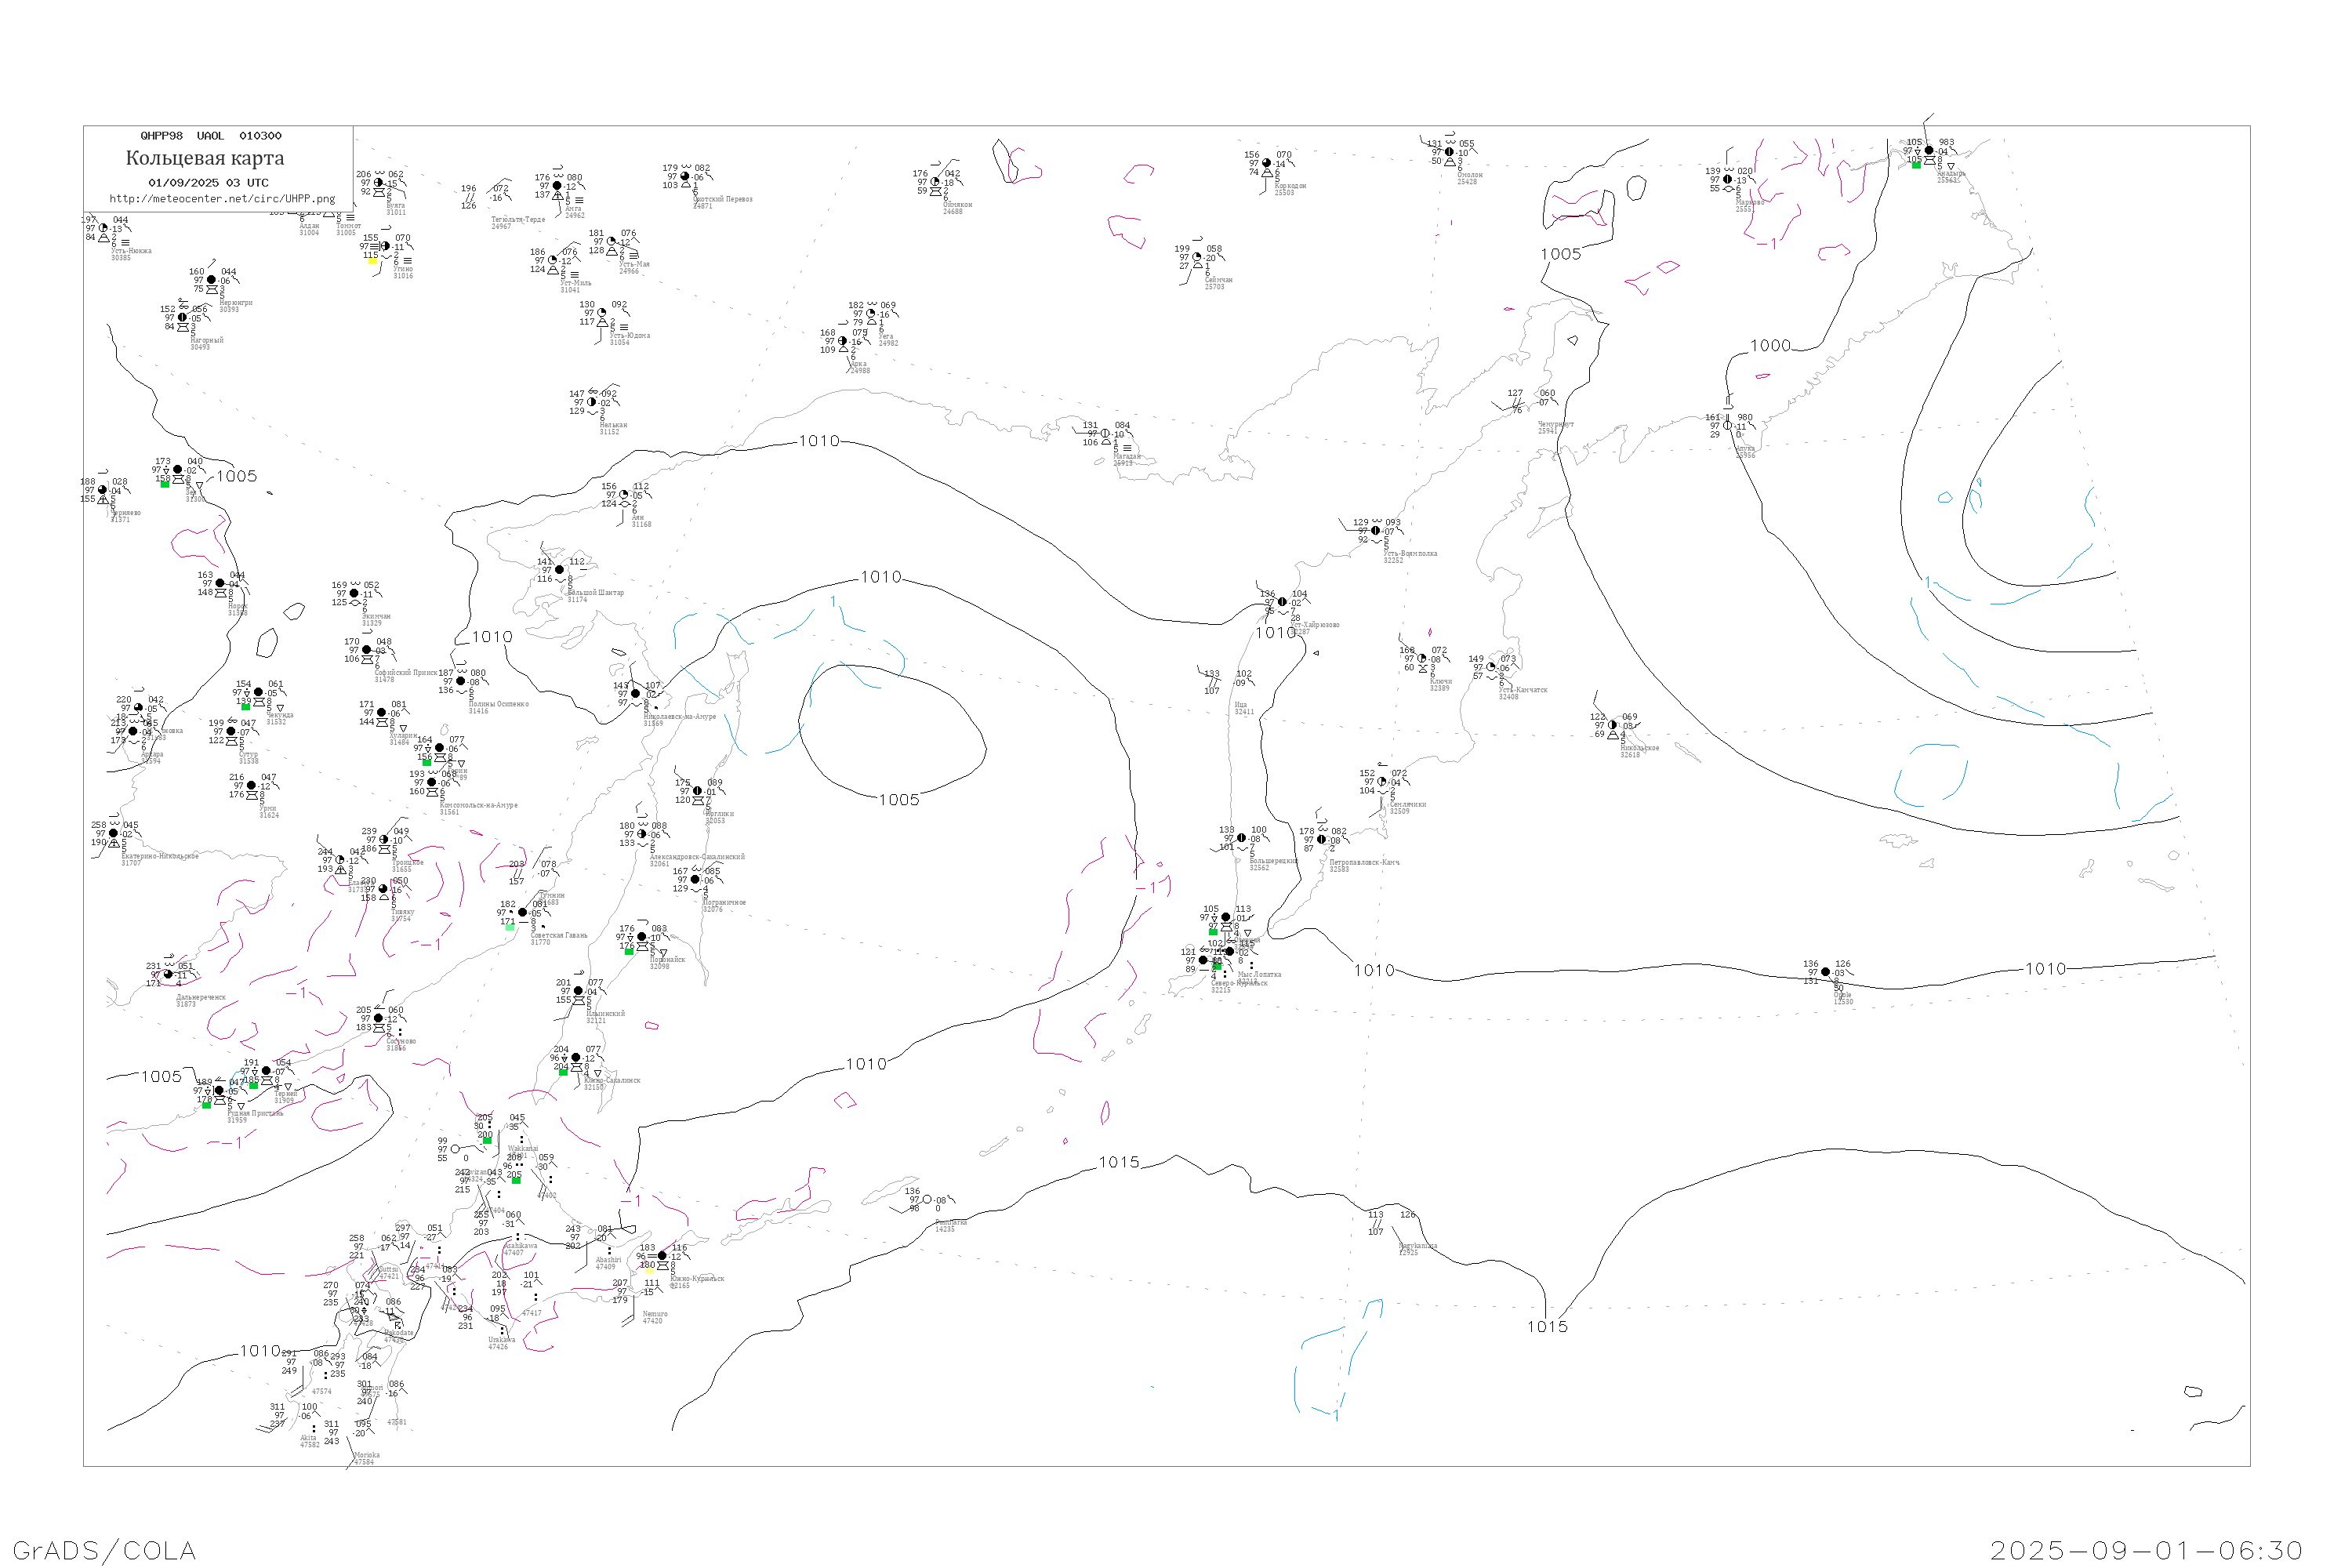Click the Ключи 32389 station circle
Viewport: 2352px width, 1568px height.
coord(1422,658)
